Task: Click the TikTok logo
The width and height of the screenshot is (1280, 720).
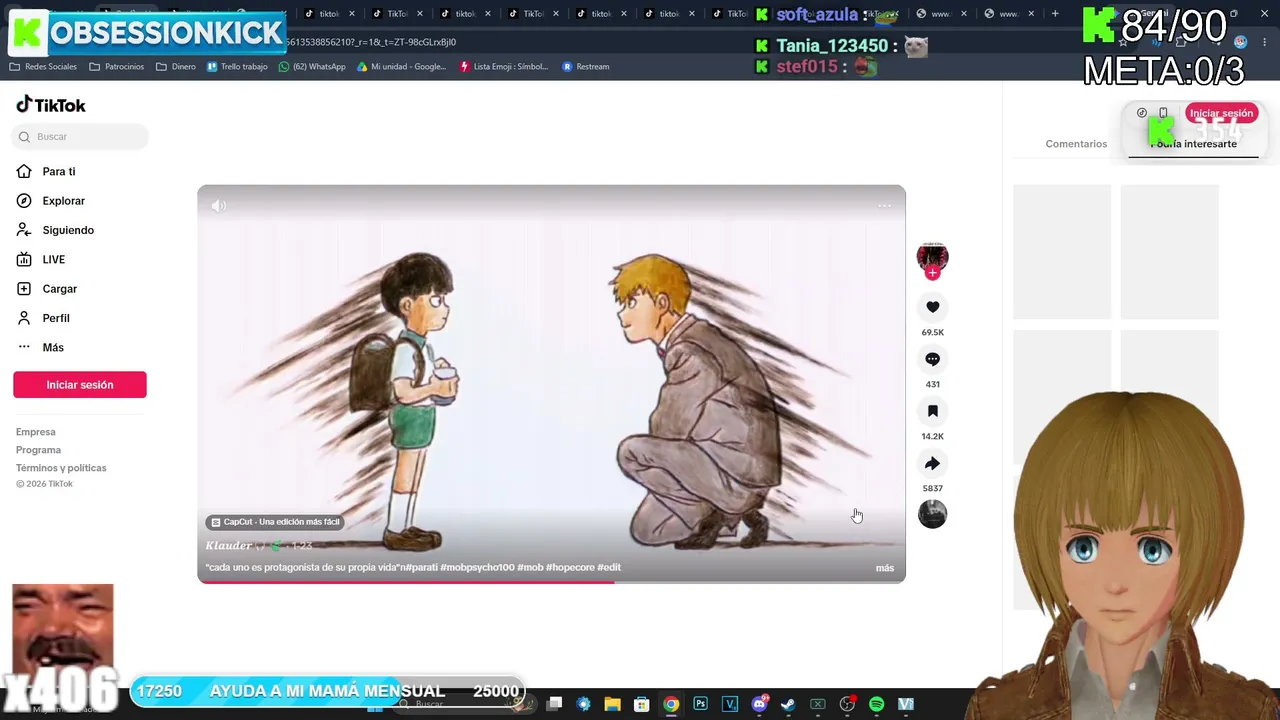Action: pyautogui.click(x=51, y=105)
